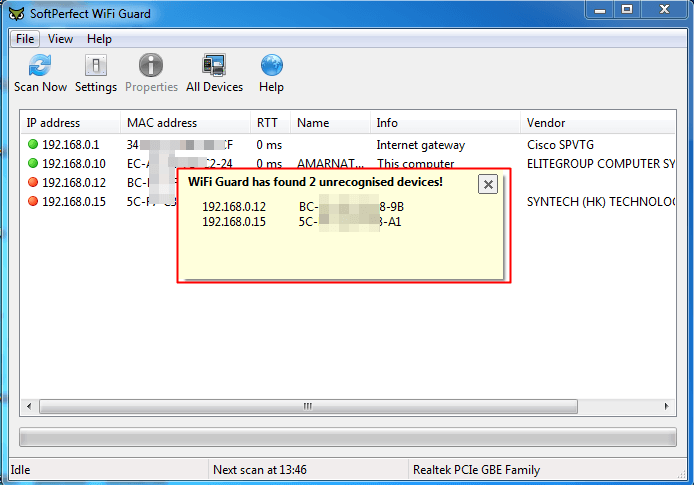The image size is (694, 485).
Task: Sort by Name column header
Action: 330,123
